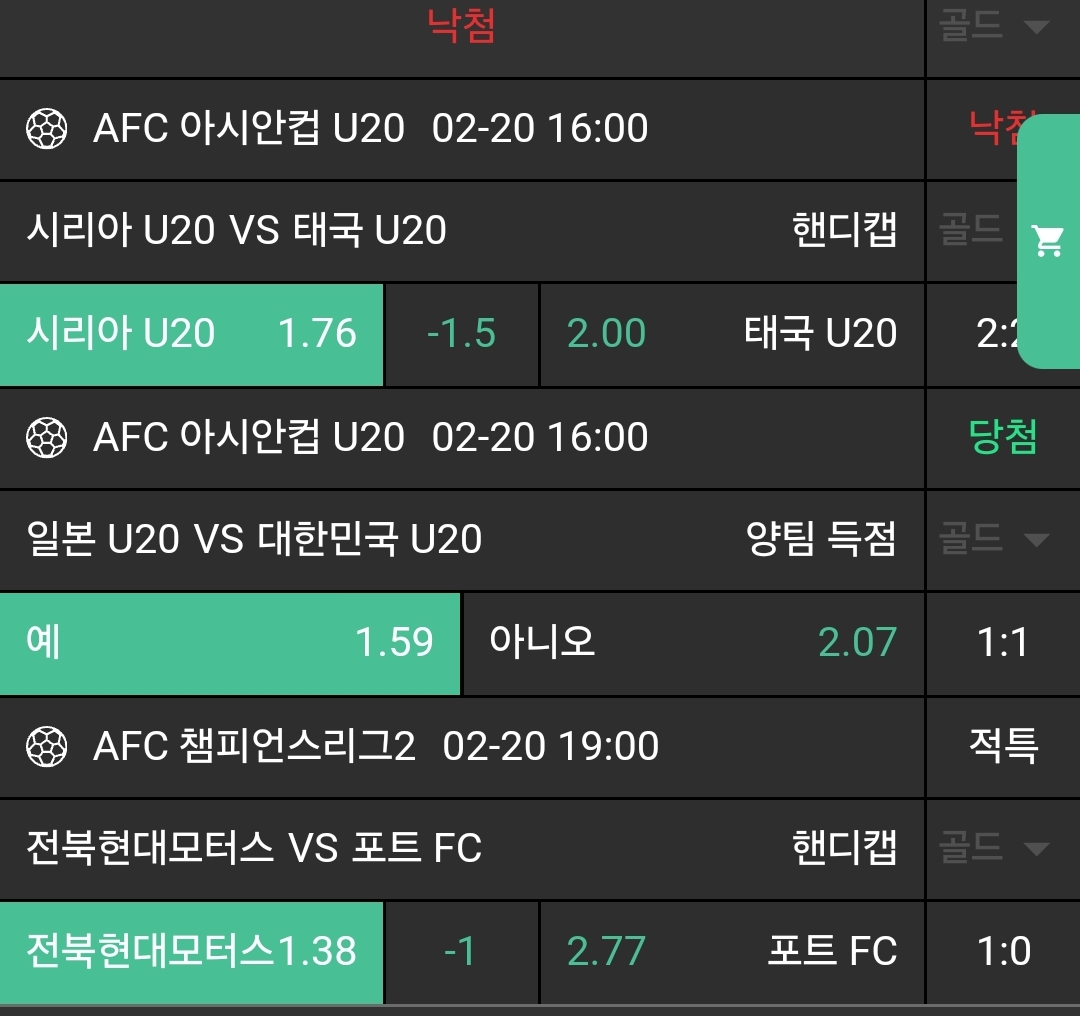Select the 시리아 U20 1.76 bet option

[x=191, y=334]
